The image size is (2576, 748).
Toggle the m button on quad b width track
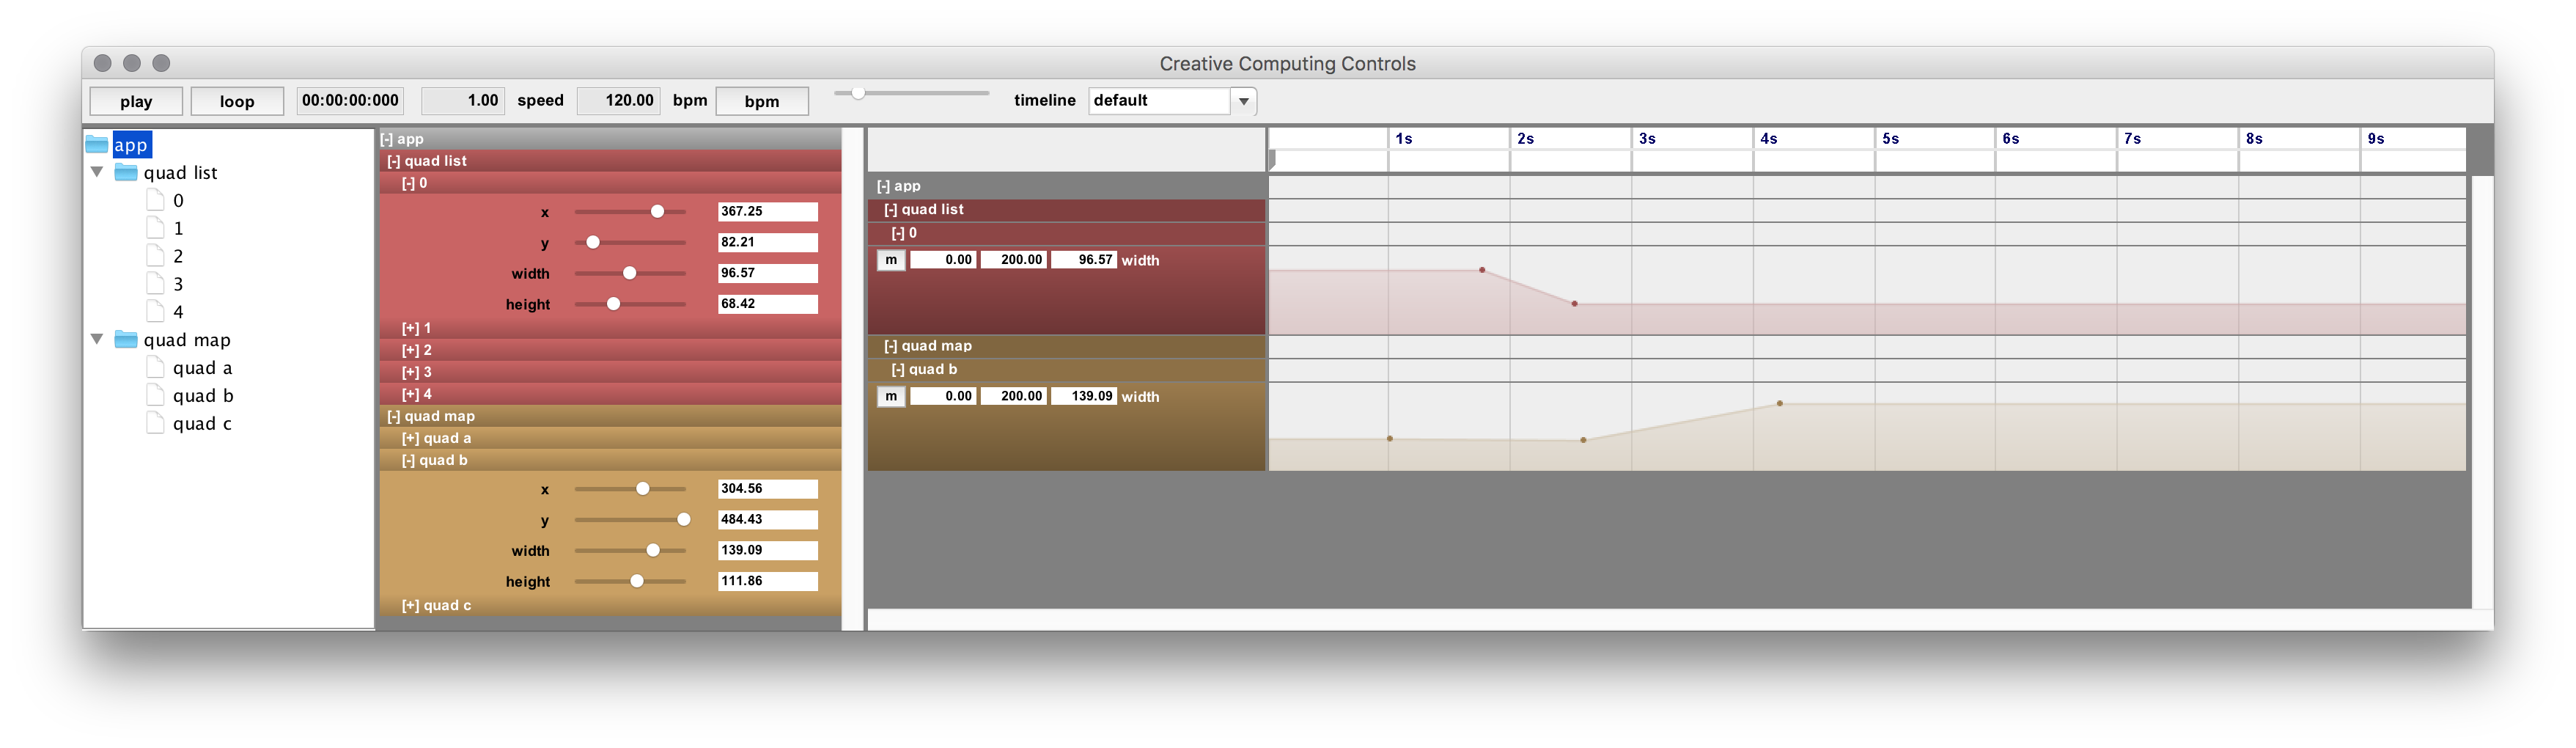click(890, 397)
